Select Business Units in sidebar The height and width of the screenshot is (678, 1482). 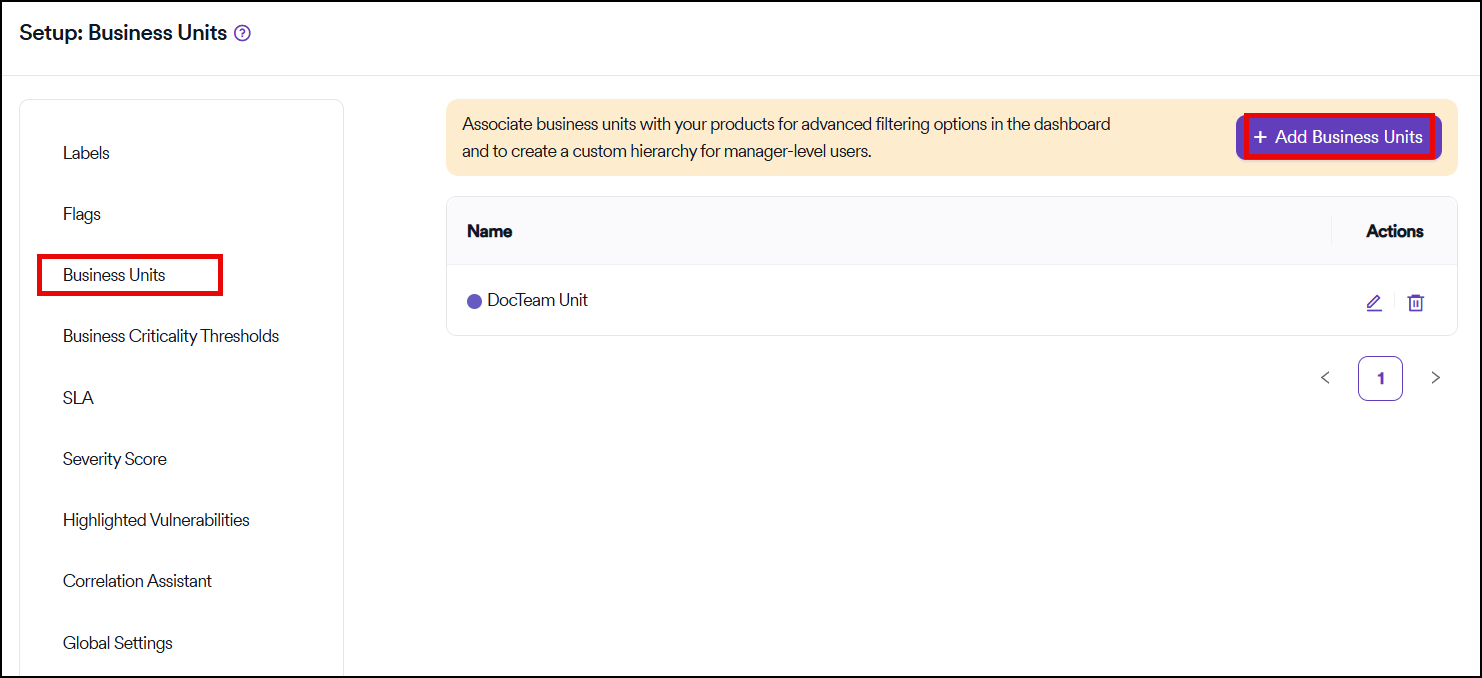click(x=114, y=275)
